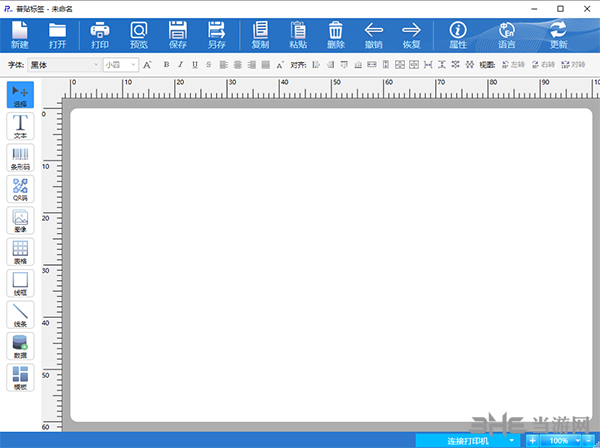This screenshot has width=600, height=448.
Task: Select the 条形码 barcode tool
Action: point(20,158)
